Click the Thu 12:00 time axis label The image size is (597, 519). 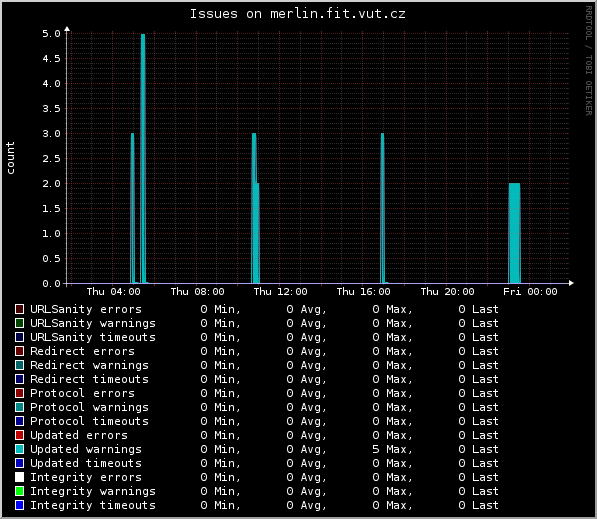point(280,292)
